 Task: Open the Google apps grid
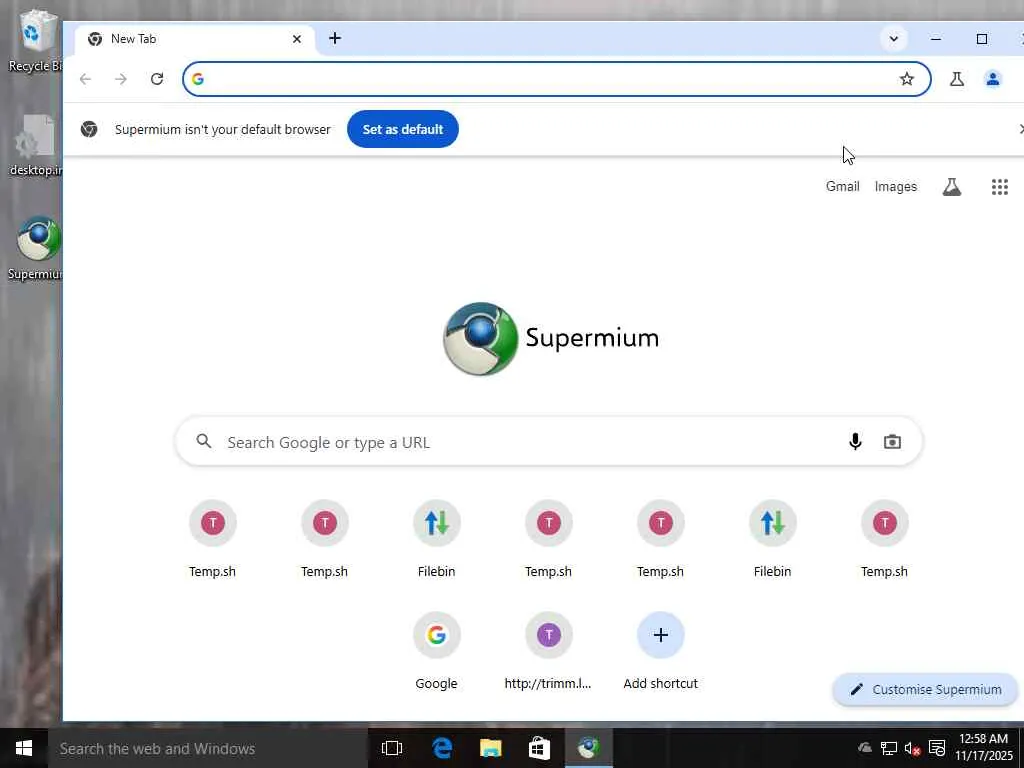coord(1000,187)
